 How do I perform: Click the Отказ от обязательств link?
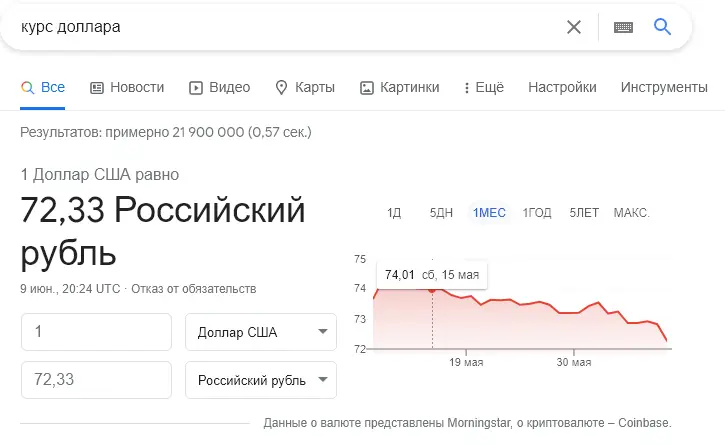(x=194, y=289)
